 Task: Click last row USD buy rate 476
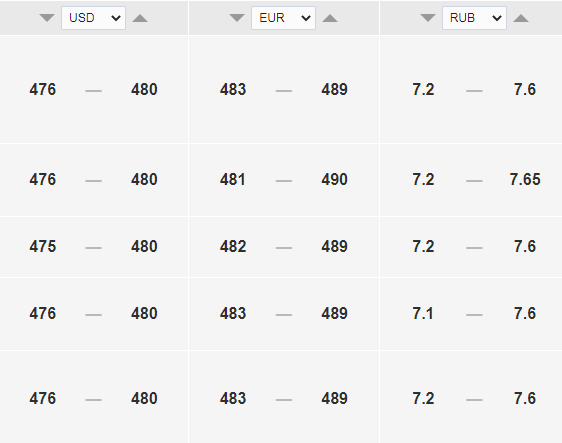43,399
